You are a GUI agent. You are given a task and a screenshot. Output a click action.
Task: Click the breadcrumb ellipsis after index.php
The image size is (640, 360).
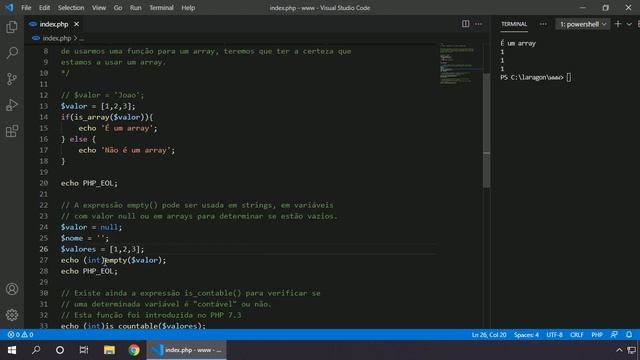(x=81, y=38)
